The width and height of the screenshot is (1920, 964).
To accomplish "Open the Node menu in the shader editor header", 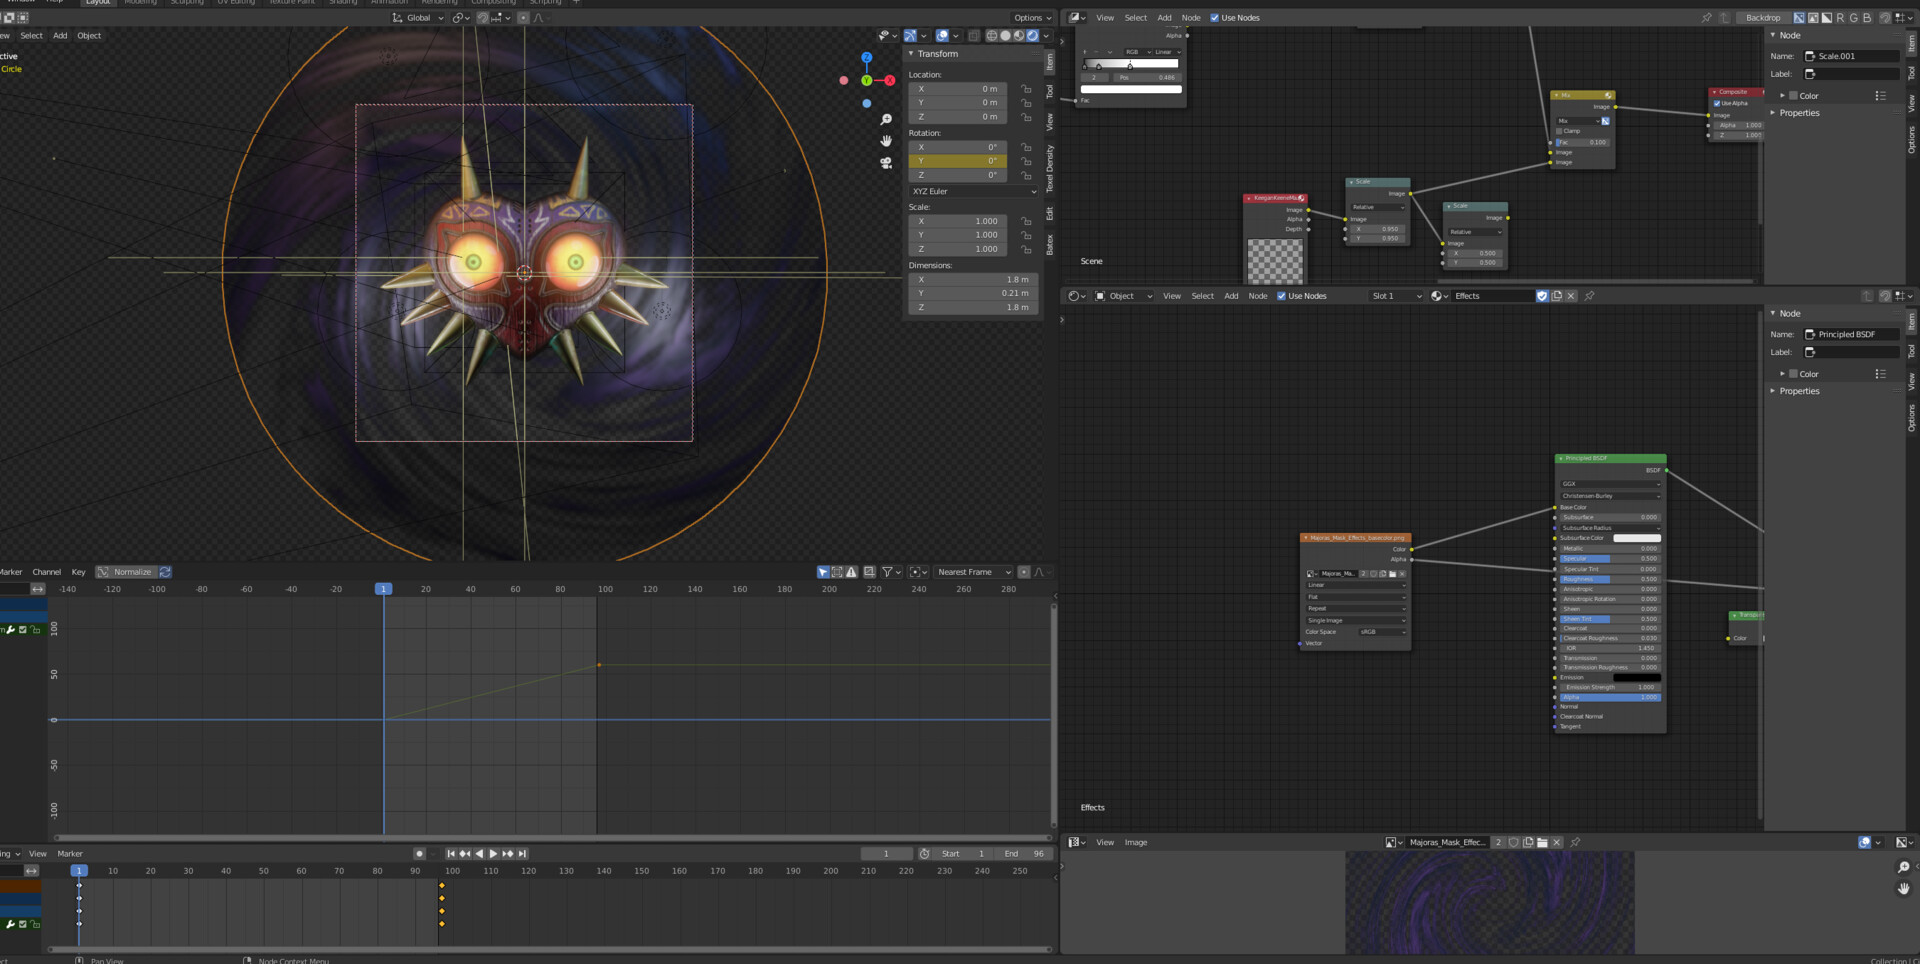I will coord(1258,296).
